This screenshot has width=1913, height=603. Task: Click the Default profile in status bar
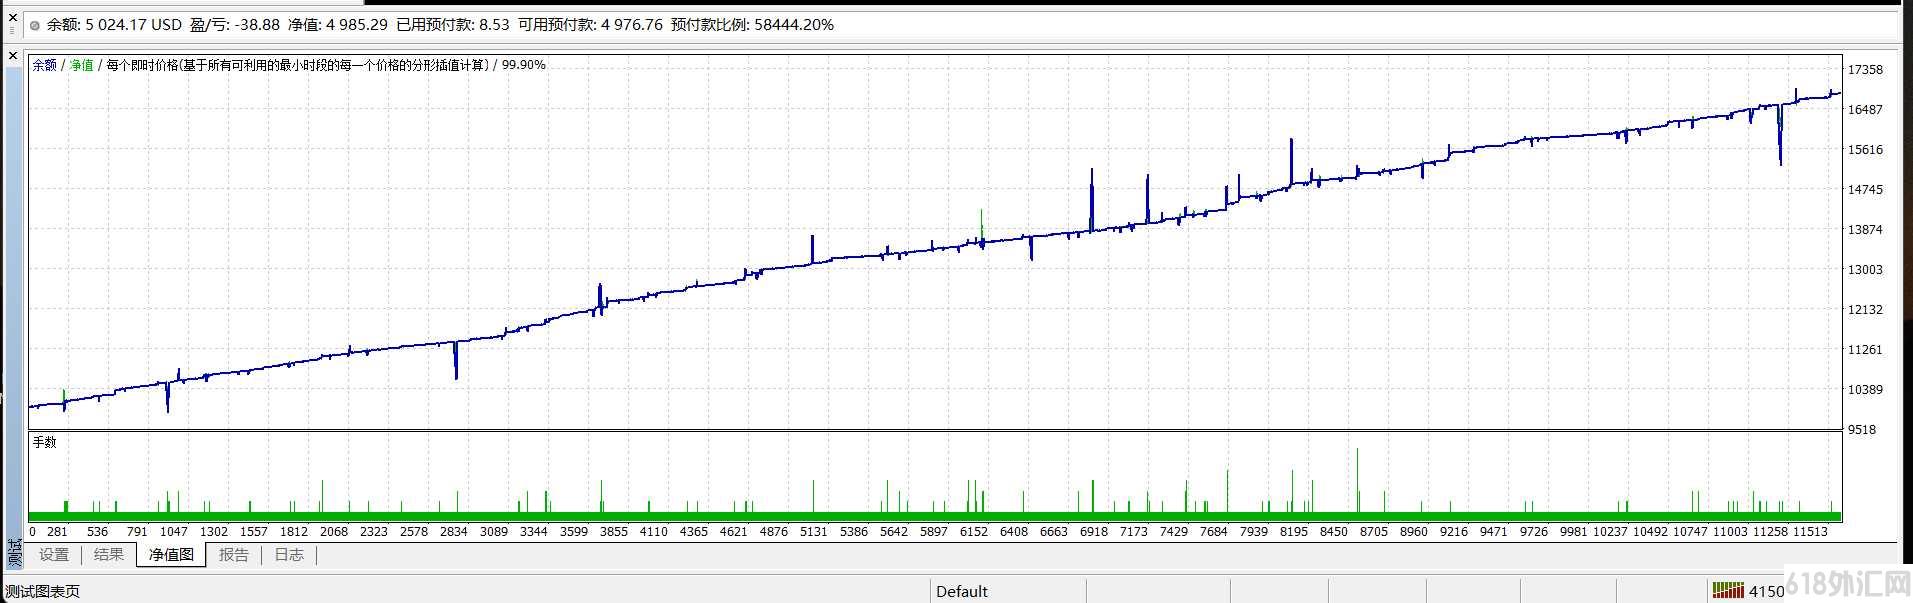962,591
